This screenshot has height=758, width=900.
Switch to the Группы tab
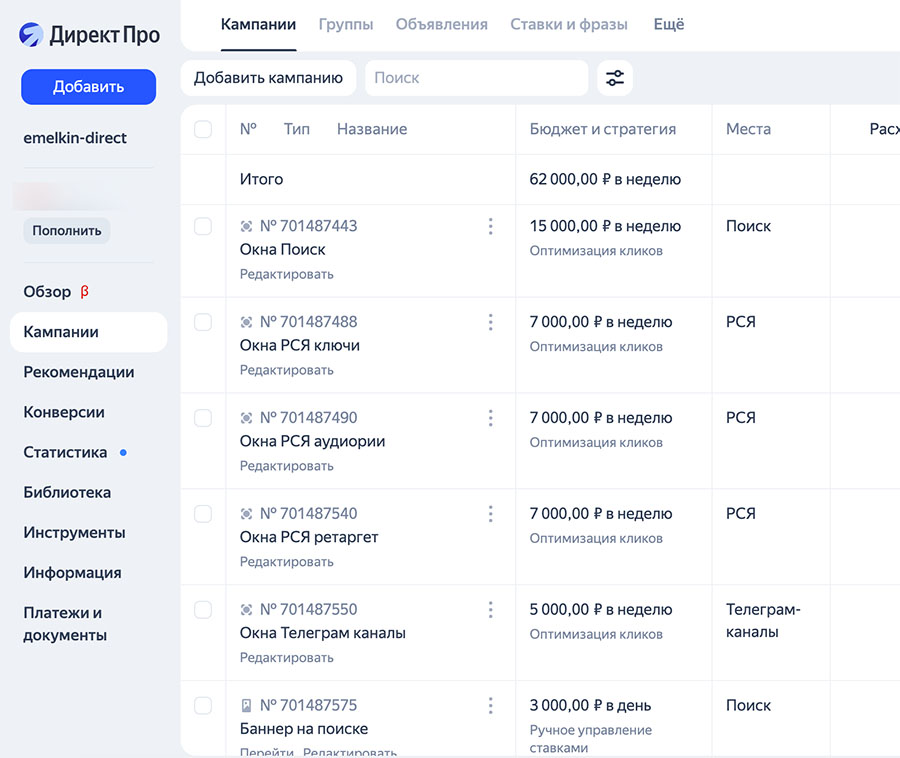[x=346, y=24]
